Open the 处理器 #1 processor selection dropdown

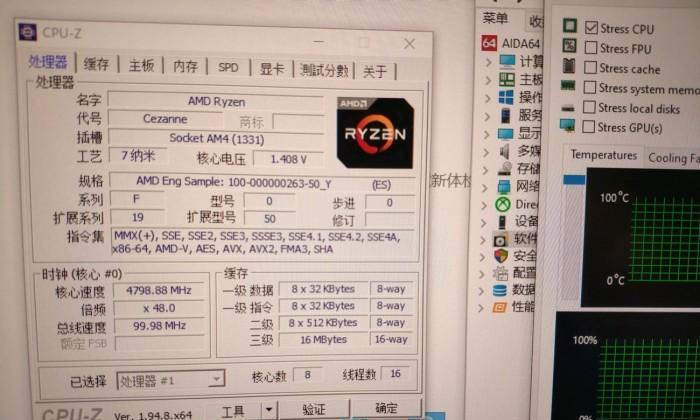[x=216, y=380]
